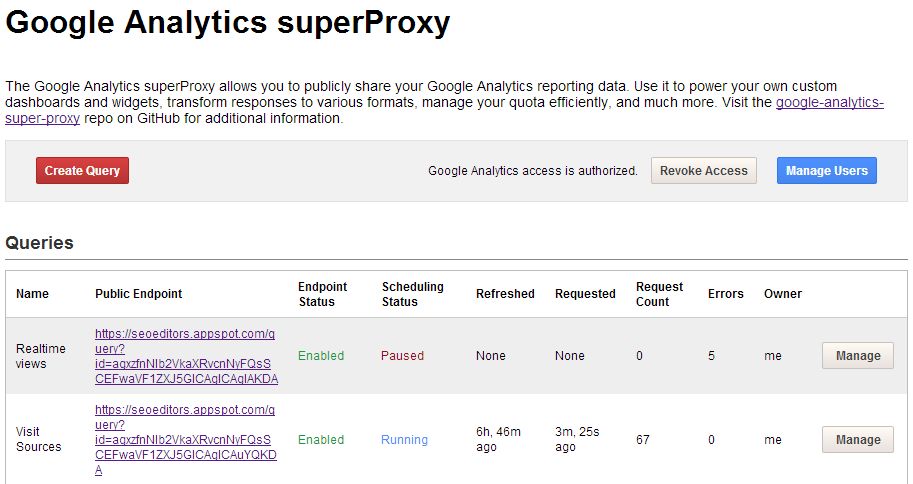
Task: Follow the google-analytics-super-proxy GitHub link
Action: pyautogui.click(x=829, y=103)
